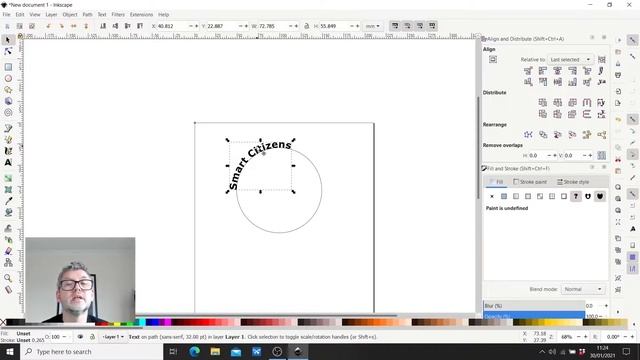The image size is (640, 360).
Task: Pick the Dropper color tool
Action: pyautogui.click(x=8, y=201)
